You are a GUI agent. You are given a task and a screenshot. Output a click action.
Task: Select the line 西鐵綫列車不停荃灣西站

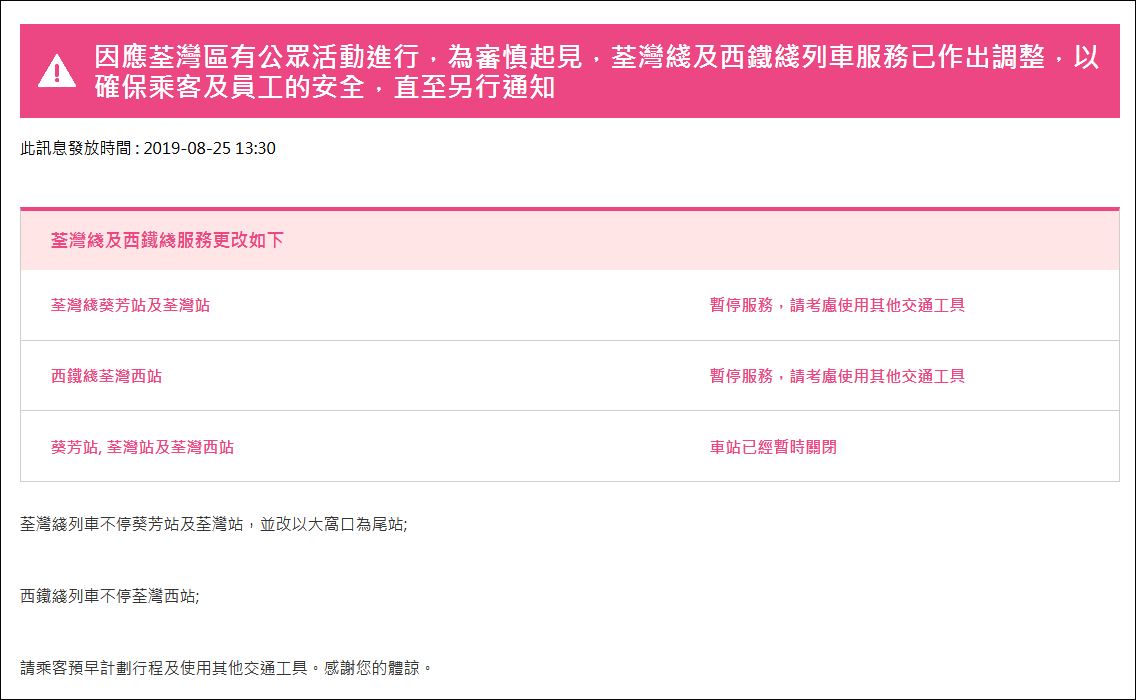point(109,596)
